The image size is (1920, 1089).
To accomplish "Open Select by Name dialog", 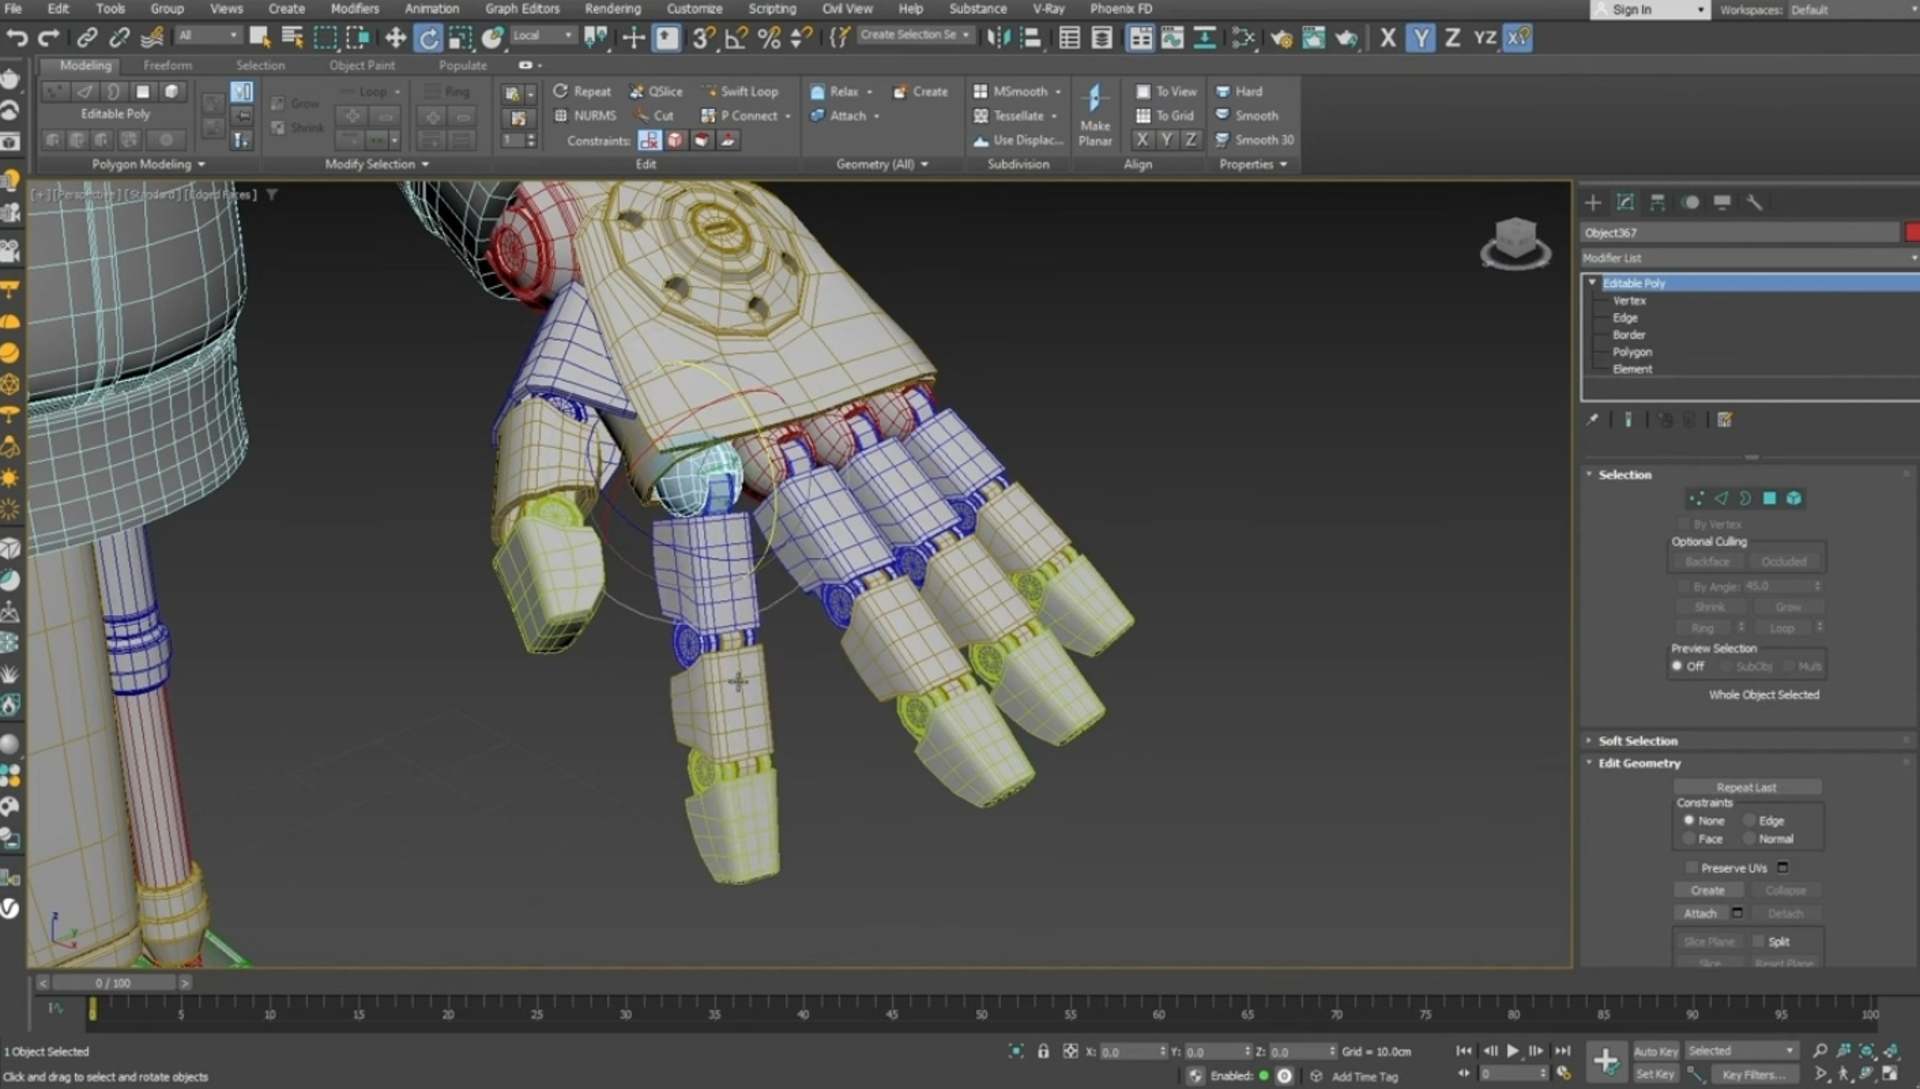I will 292,38.
